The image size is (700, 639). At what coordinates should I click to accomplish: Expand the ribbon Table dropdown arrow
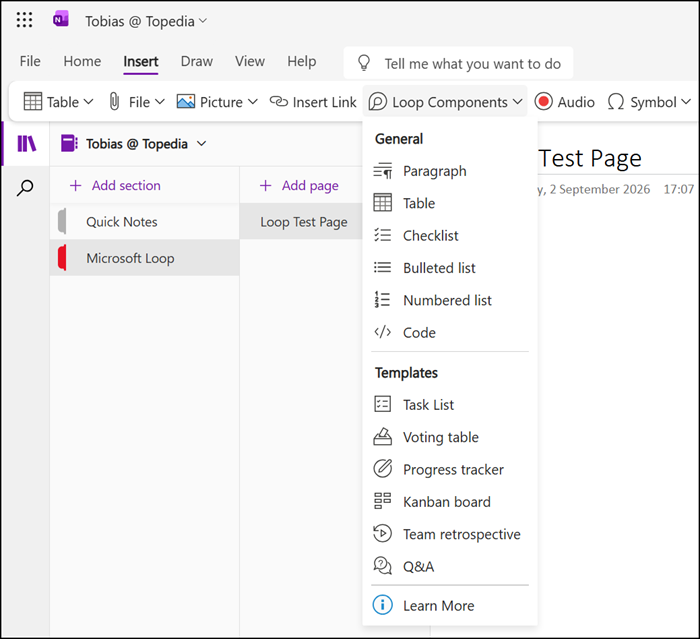pos(88,101)
